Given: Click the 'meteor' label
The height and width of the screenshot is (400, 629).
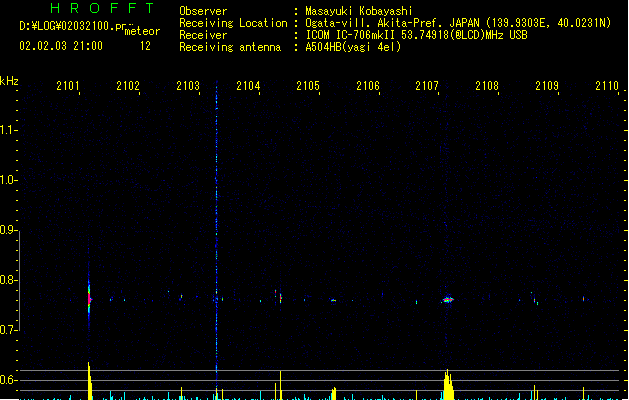Looking at the screenshot, I should (x=142, y=31).
